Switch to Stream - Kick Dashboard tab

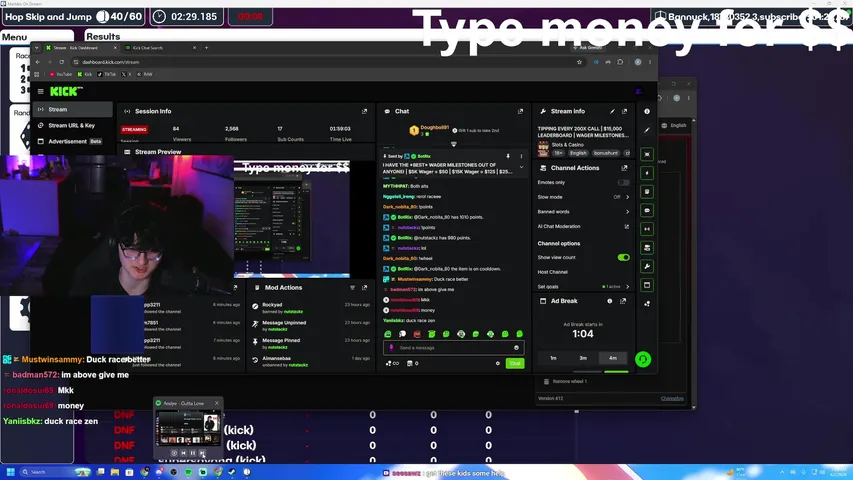click(82, 48)
